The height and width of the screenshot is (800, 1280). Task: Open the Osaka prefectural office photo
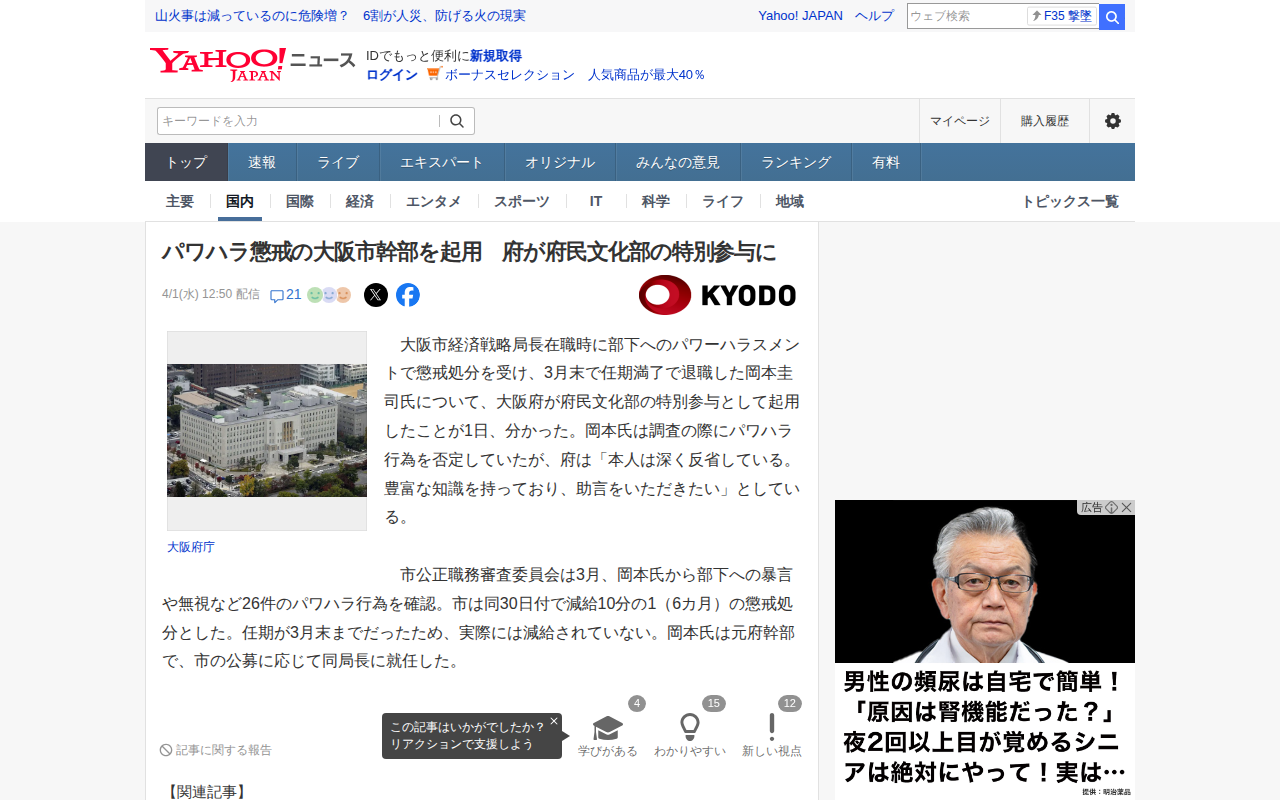(x=267, y=431)
